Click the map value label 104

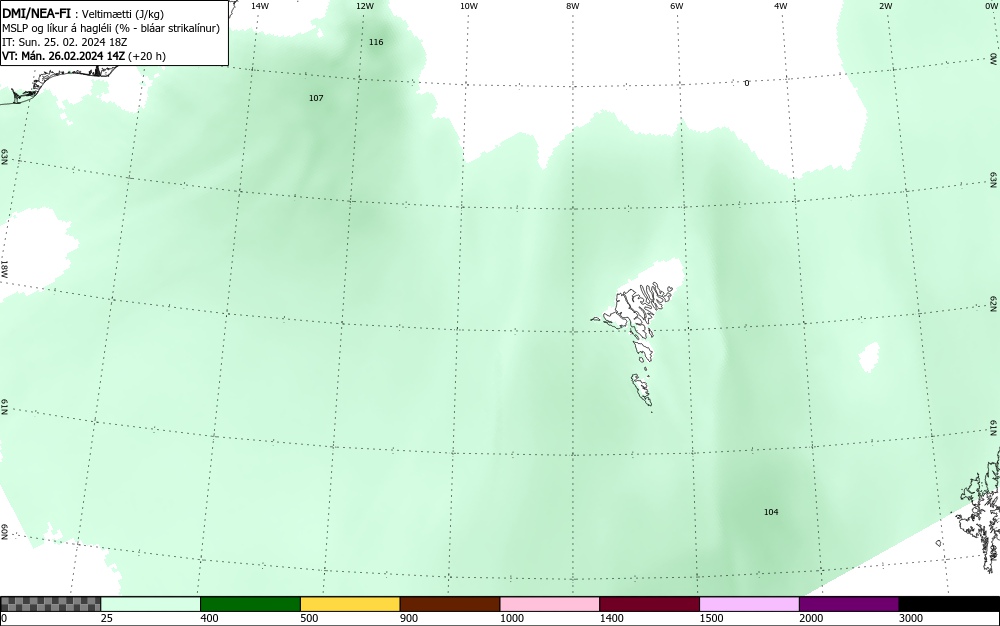pos(771,512)
